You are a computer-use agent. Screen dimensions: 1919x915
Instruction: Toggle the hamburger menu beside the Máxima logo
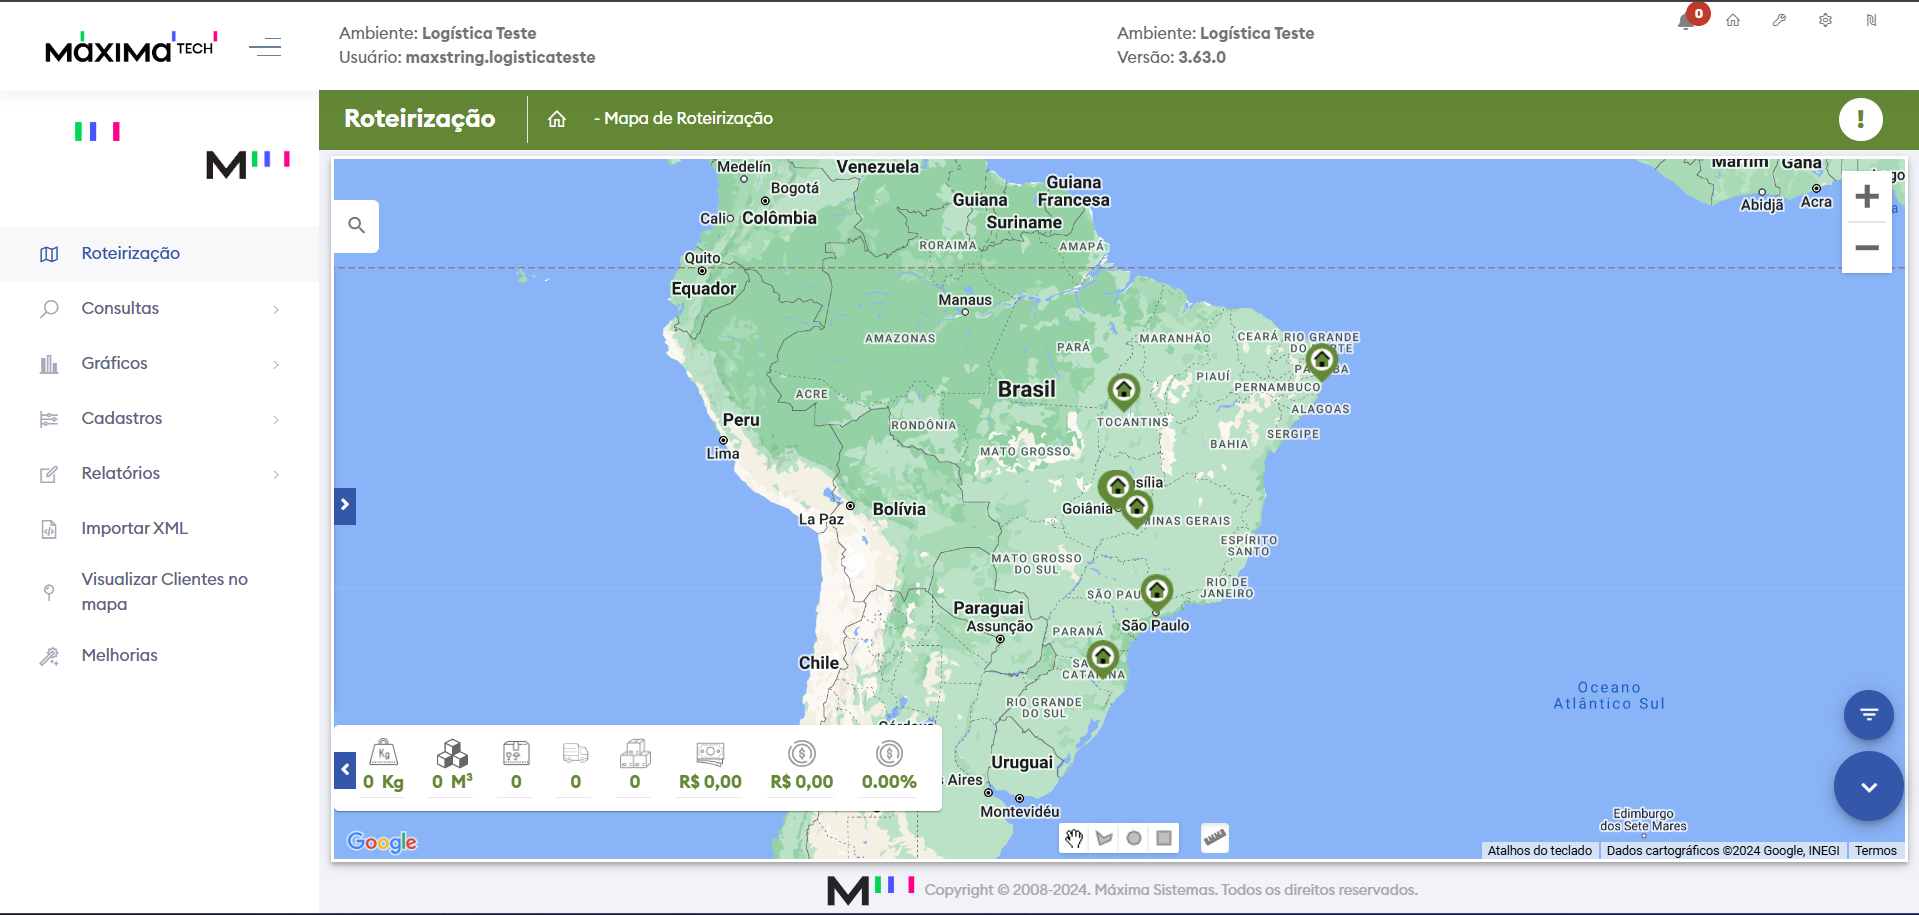tap(265, 47)
